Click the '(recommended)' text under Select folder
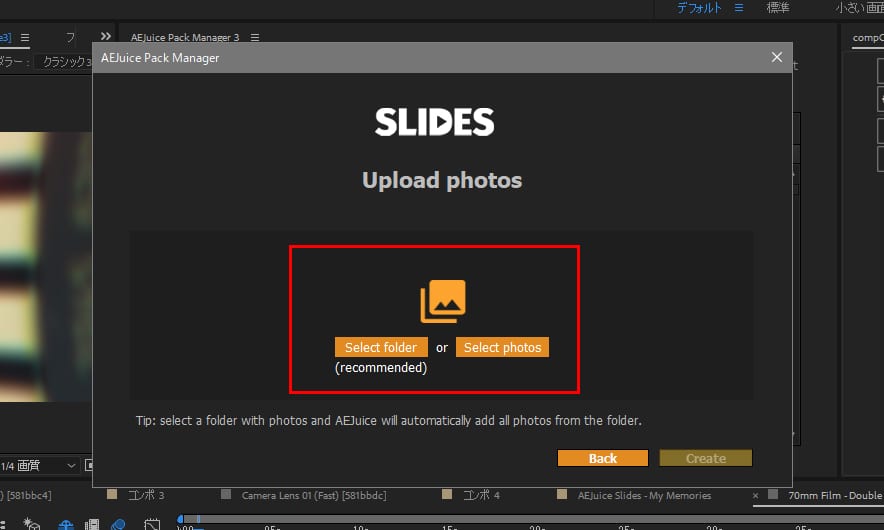 (381, 368)
